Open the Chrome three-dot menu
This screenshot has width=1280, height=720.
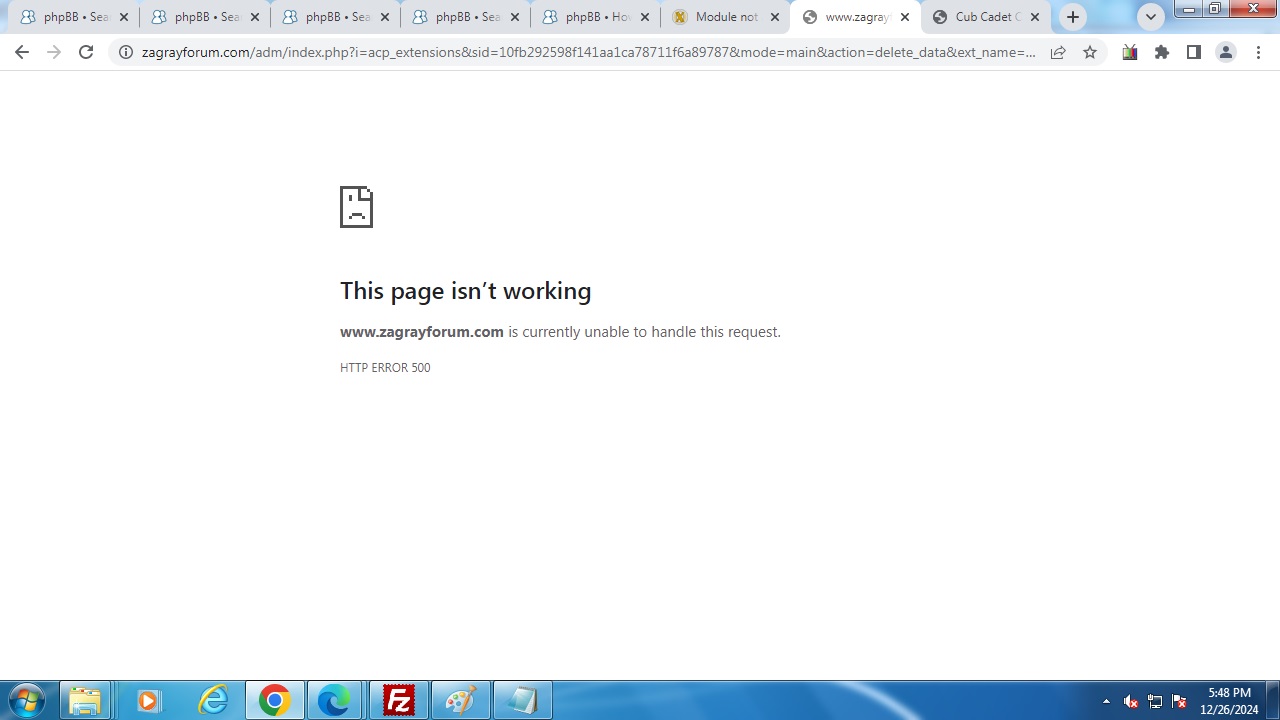tap(1258, 53)
